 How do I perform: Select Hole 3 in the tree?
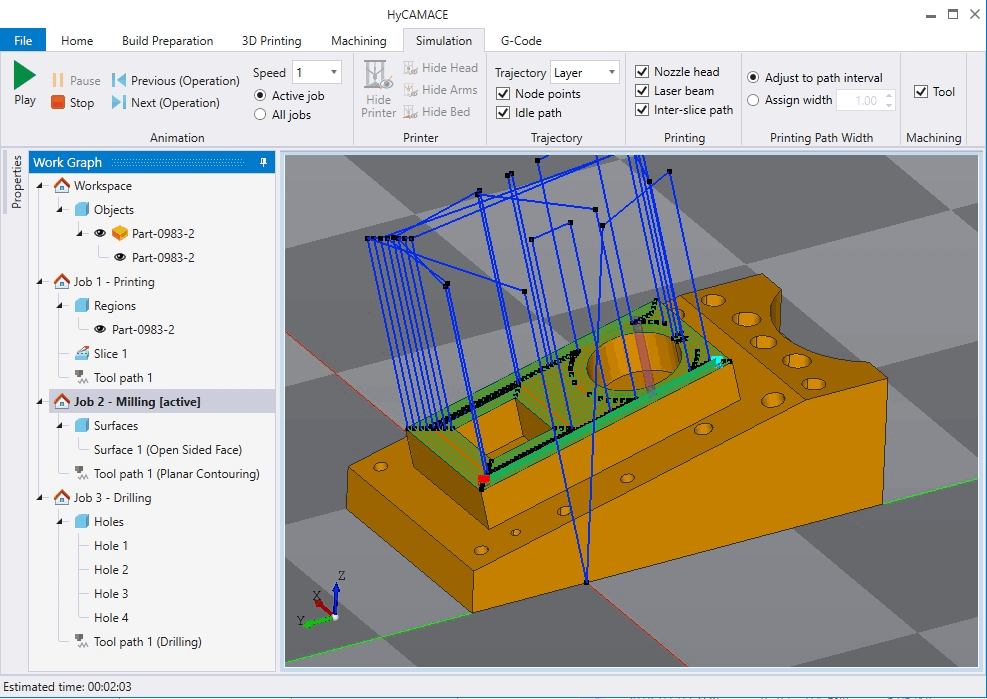tap(111, 593)
